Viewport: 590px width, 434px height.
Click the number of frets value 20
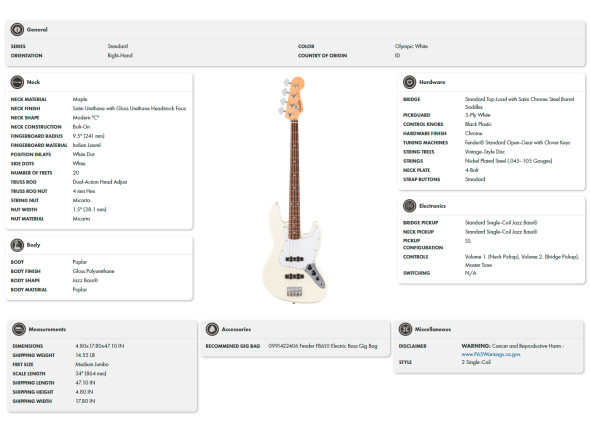click(76, 173)
